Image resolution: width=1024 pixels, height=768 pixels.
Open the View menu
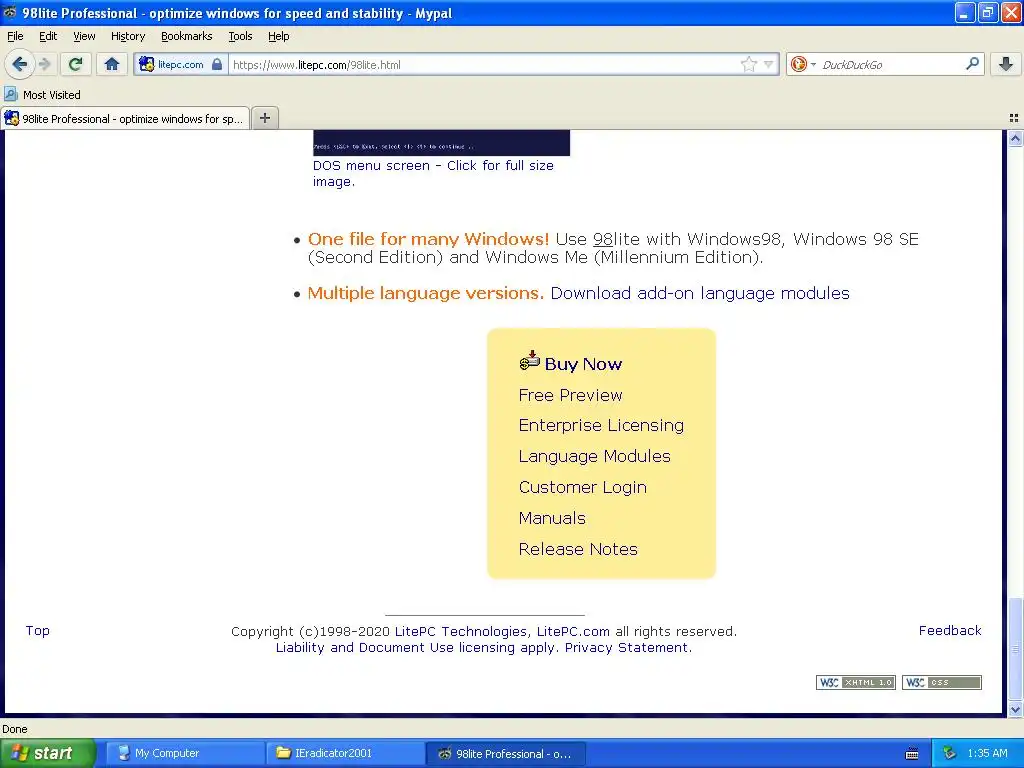pyautogui.click(x=84, y=36)
